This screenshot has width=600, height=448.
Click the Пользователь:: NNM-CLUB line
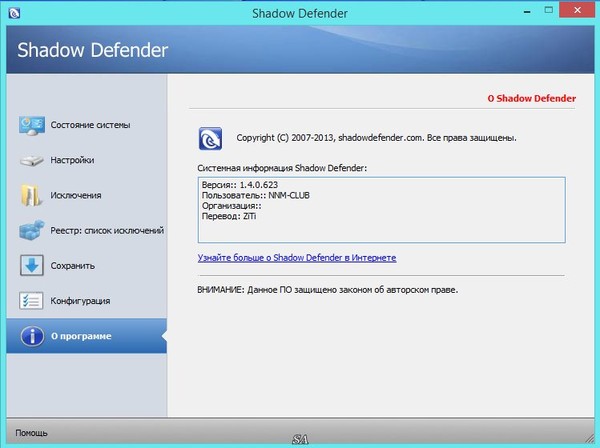[256, 195]
